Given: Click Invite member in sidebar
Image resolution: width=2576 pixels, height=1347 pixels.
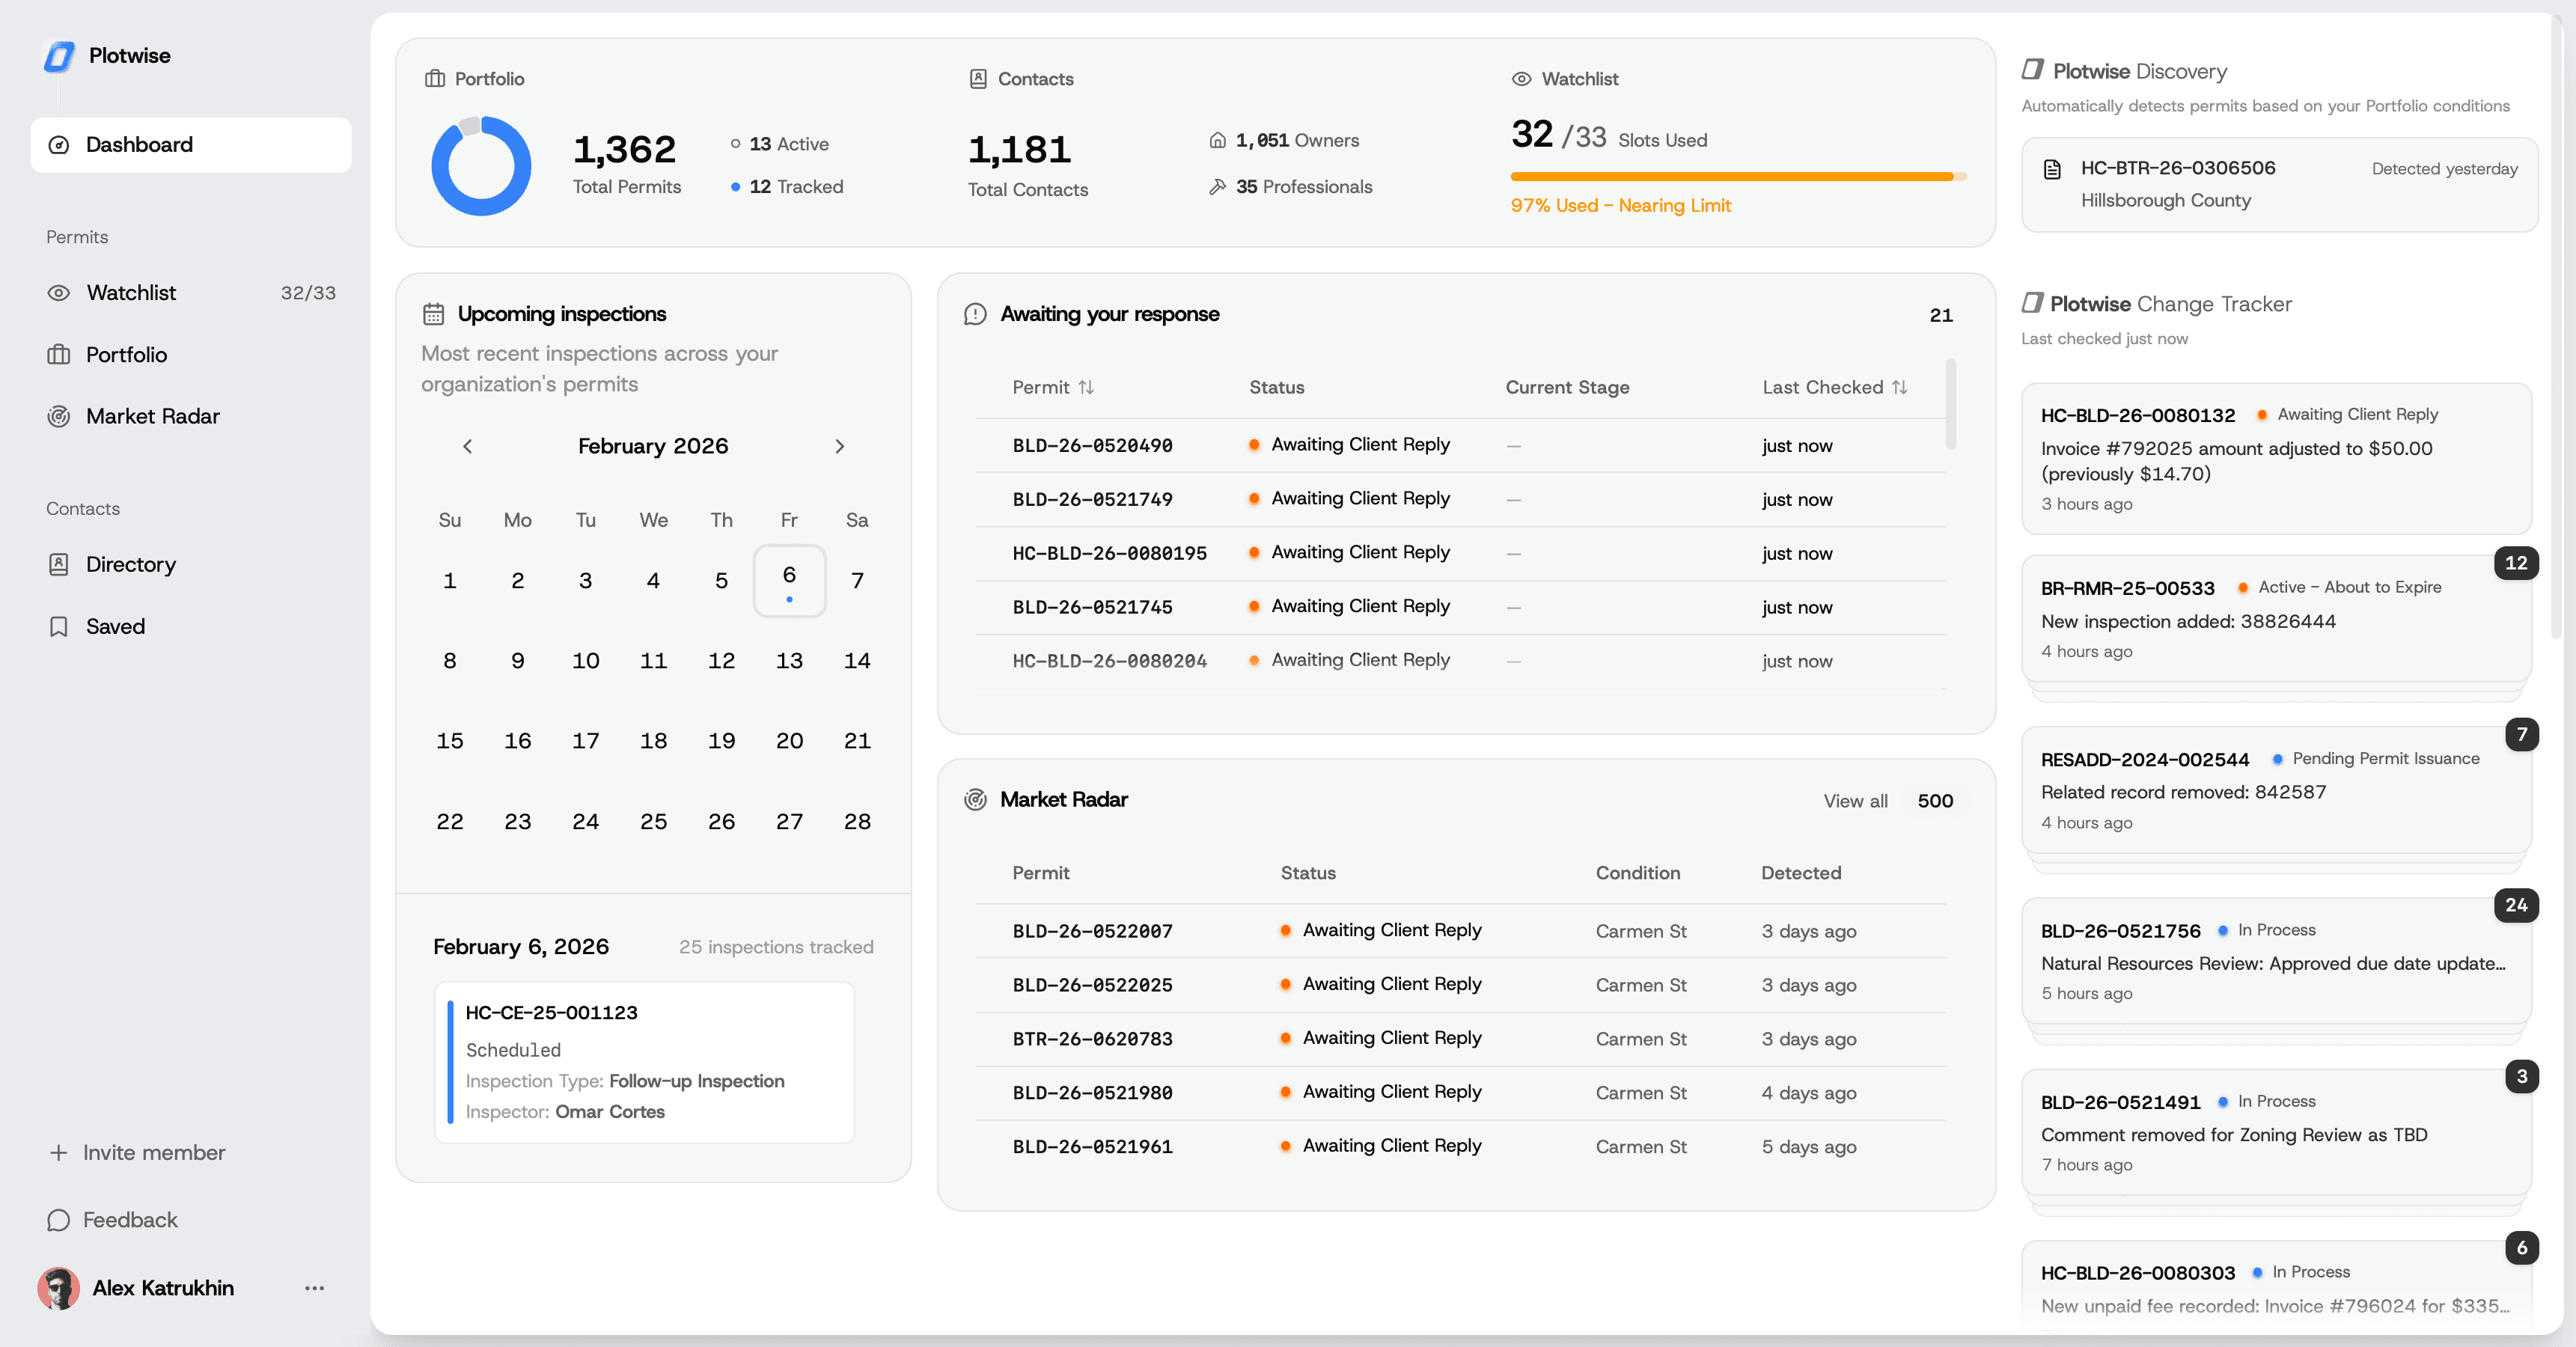Looking at the screenshot, I should pos(154,1152).
